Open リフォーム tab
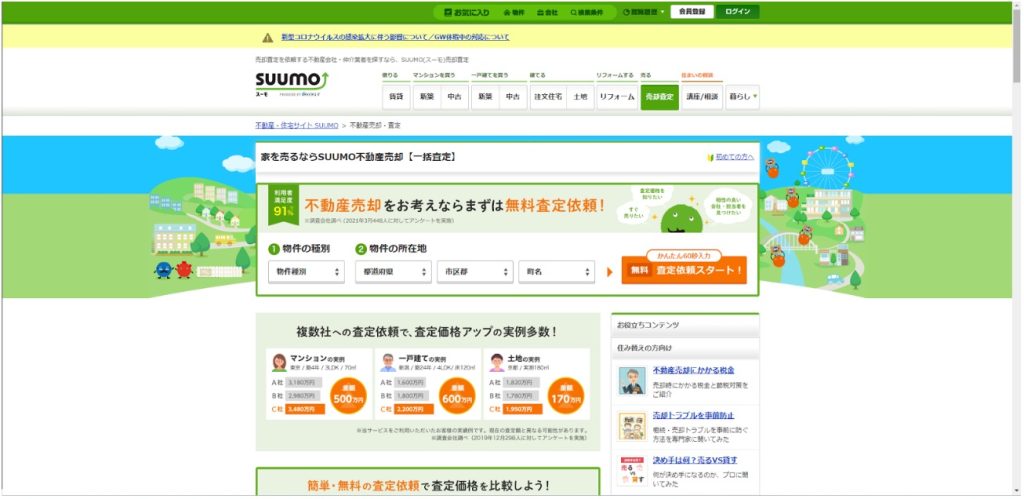The height and width of the screenshot is (499, 1024). tap(616, 97)
